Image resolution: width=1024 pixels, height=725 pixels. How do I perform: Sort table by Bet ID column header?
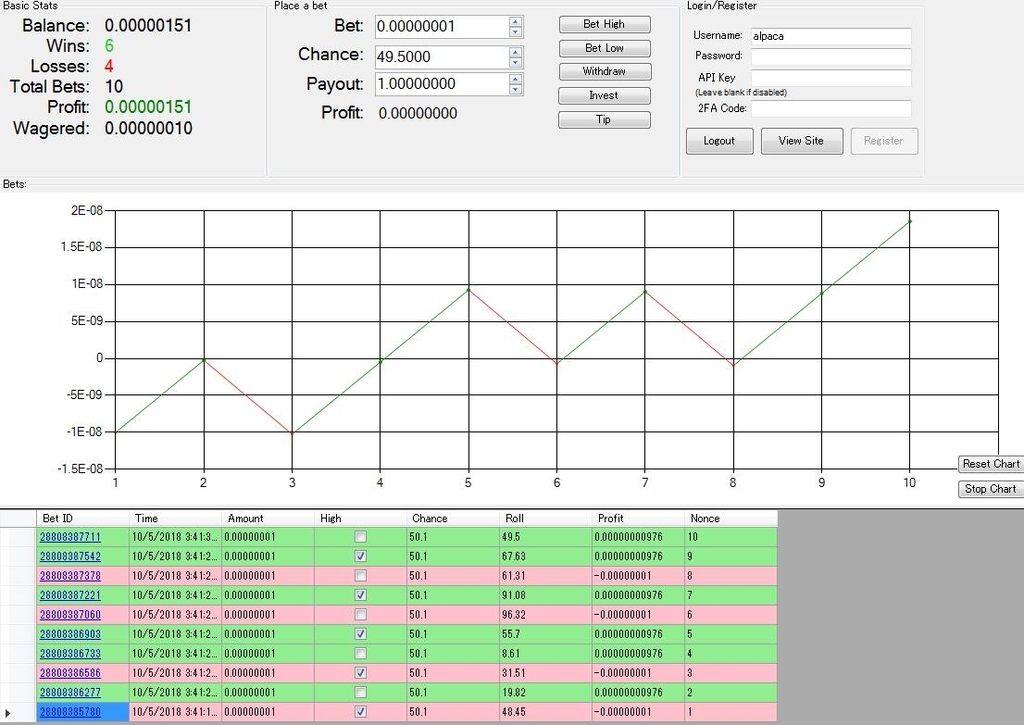pyautogui.click(x=83, y=519)
